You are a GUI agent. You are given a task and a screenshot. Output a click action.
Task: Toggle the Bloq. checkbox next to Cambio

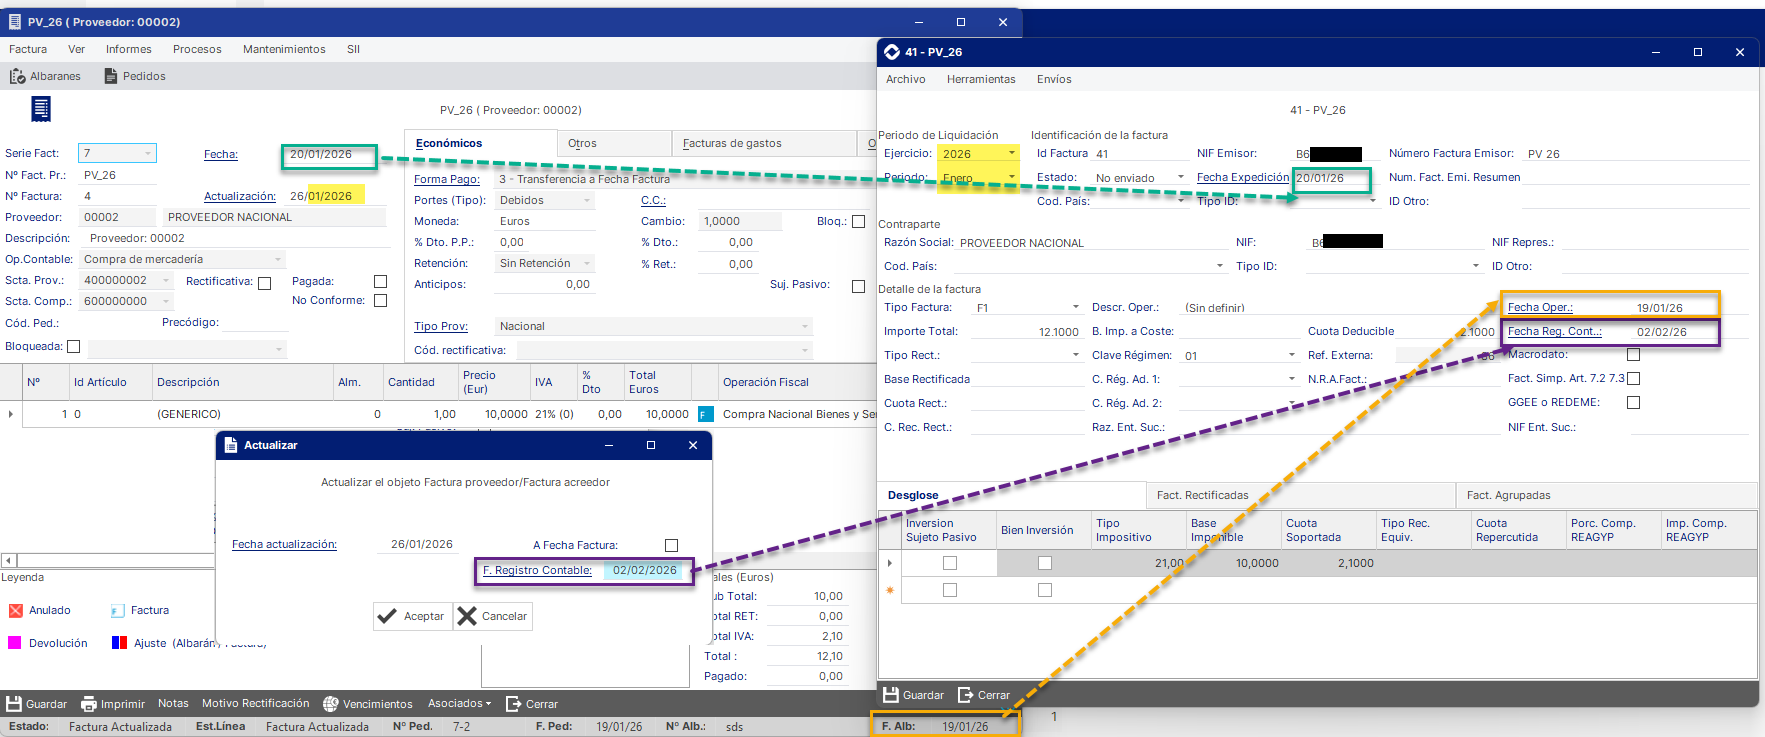858,221
